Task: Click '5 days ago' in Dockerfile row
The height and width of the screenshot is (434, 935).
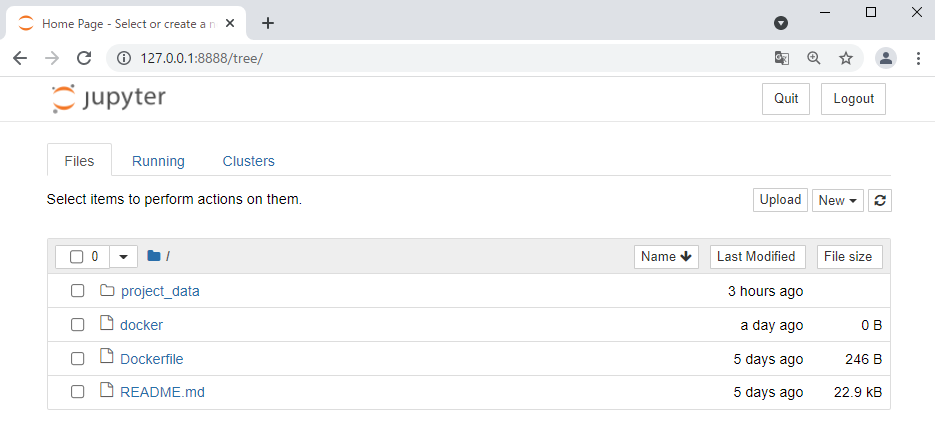Action: (768, 359)
